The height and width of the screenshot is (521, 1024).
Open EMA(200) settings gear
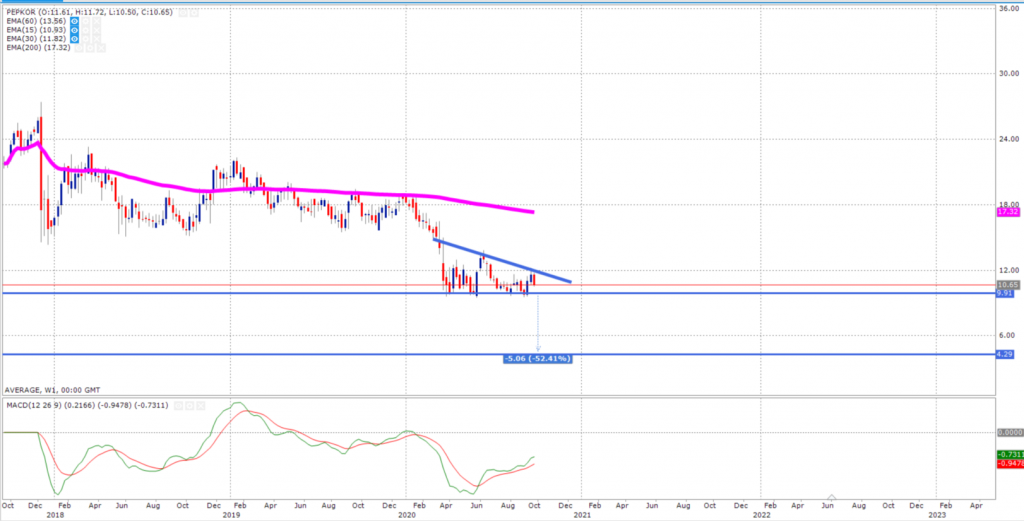pos(90,48)
